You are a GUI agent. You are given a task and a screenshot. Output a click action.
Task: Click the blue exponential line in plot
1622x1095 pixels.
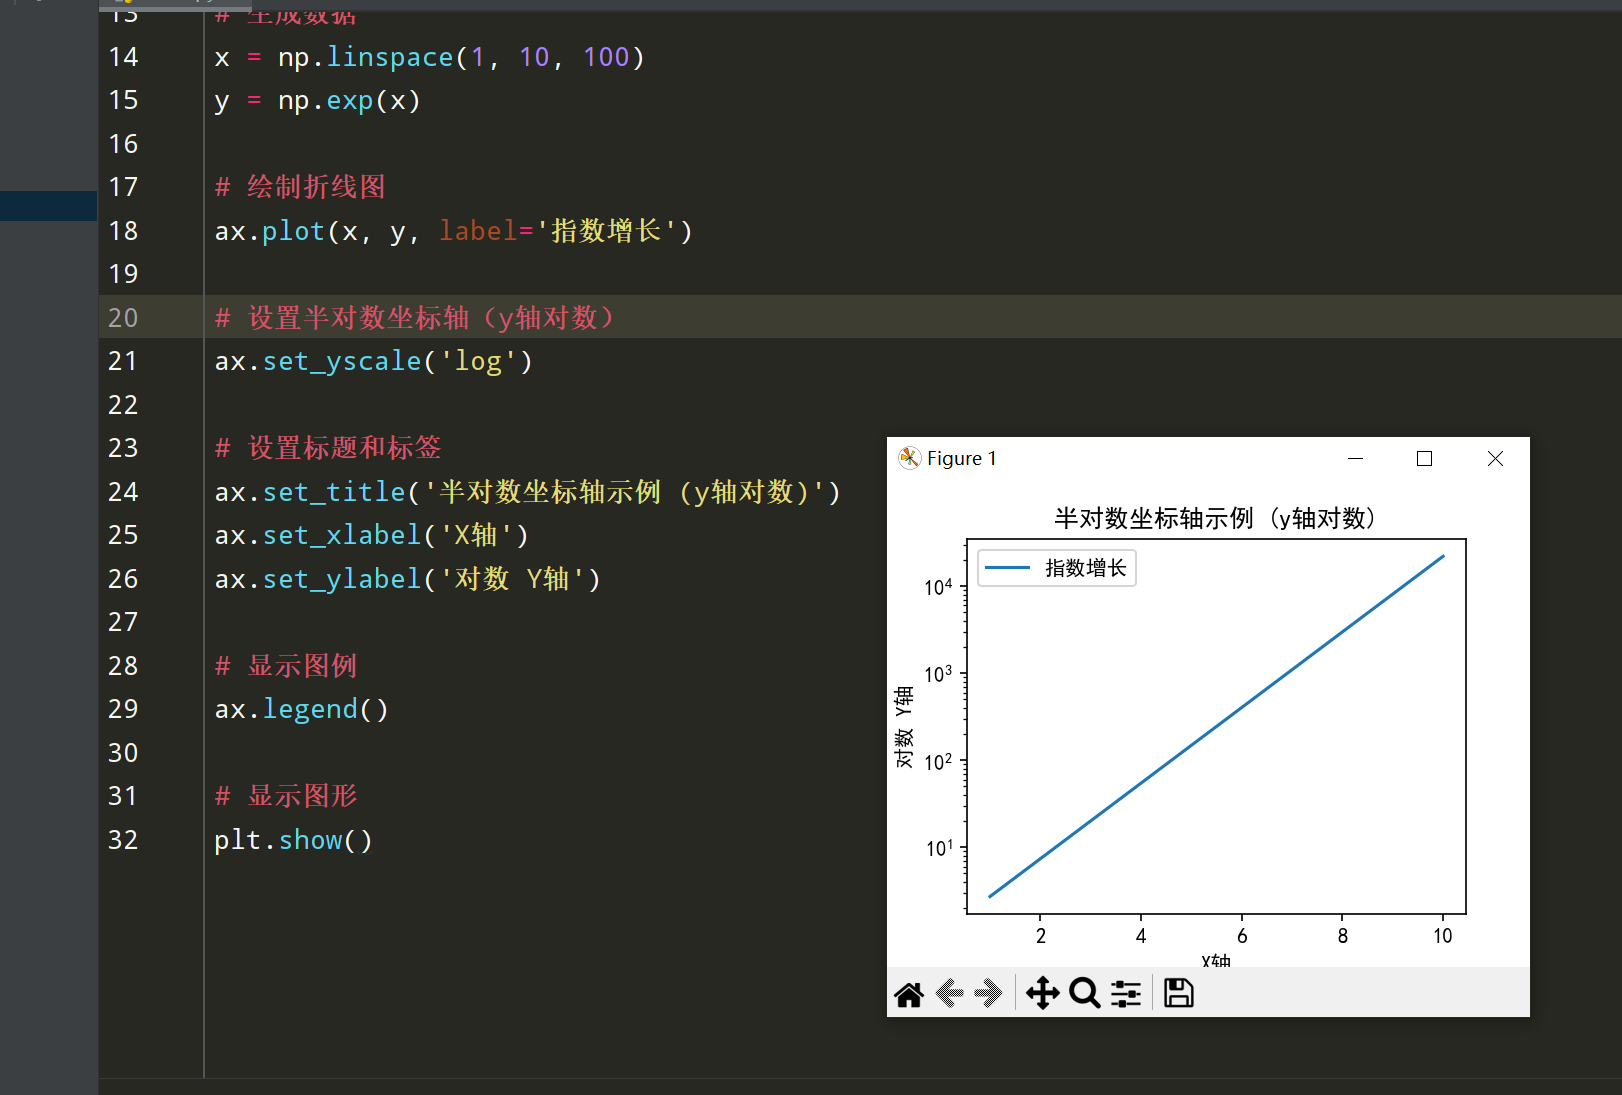(x=1216, y=726)
